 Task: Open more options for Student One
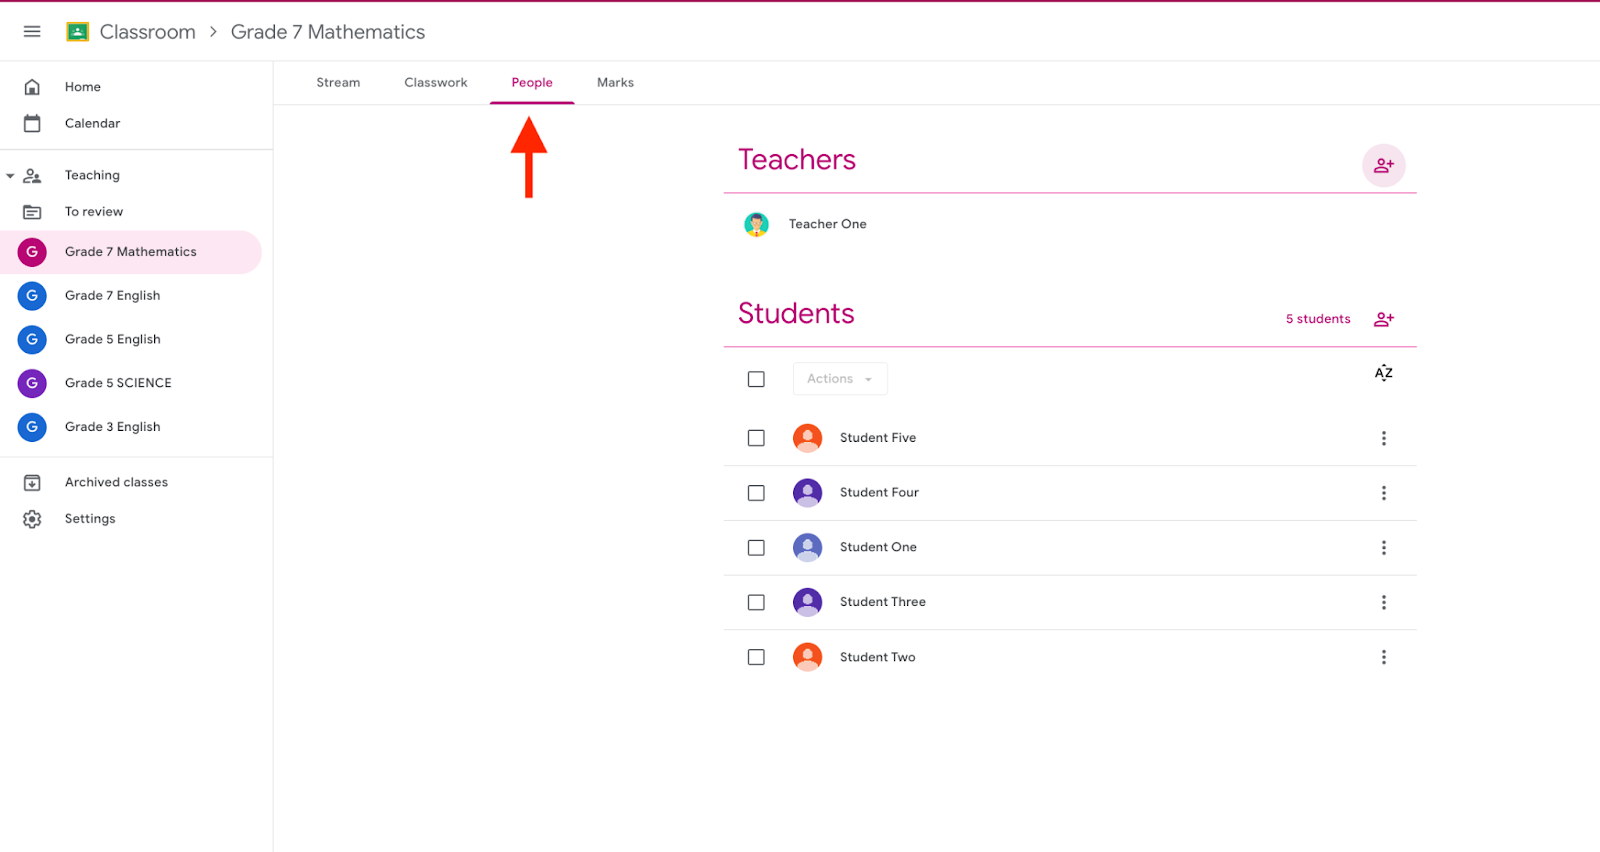point(1384,548)
